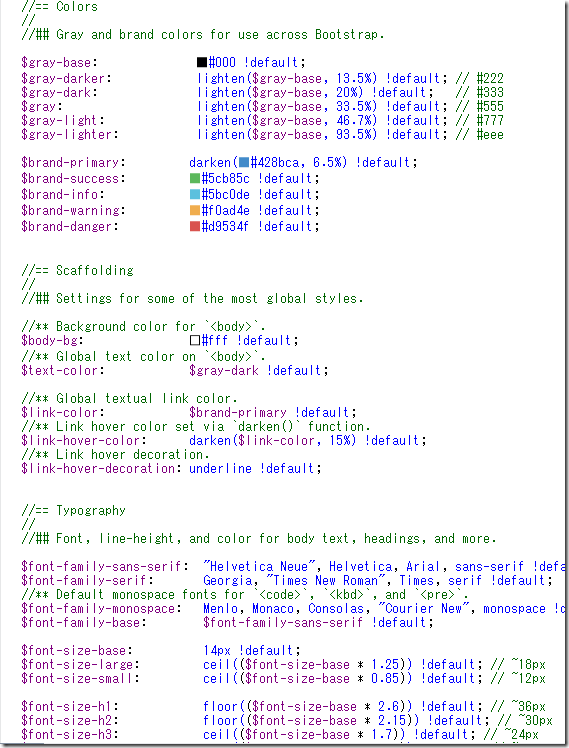This screenshot has height=748, width=569.
Task: Click the white swatch before #fff
Action: [x=195, y=340]
